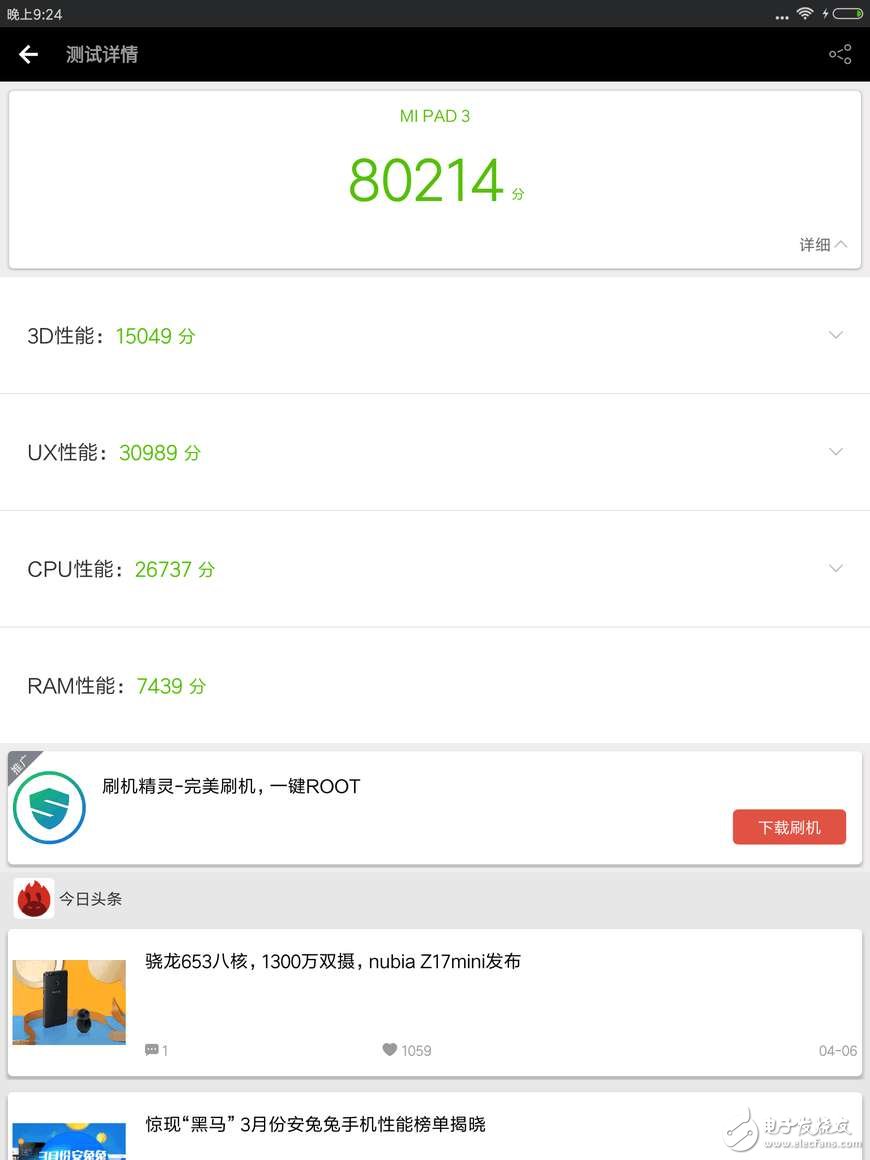The height and width of the screenshot is (1160, 870).
Task: Expand the UX性能 score breakdown
Action: click(836, 451)
